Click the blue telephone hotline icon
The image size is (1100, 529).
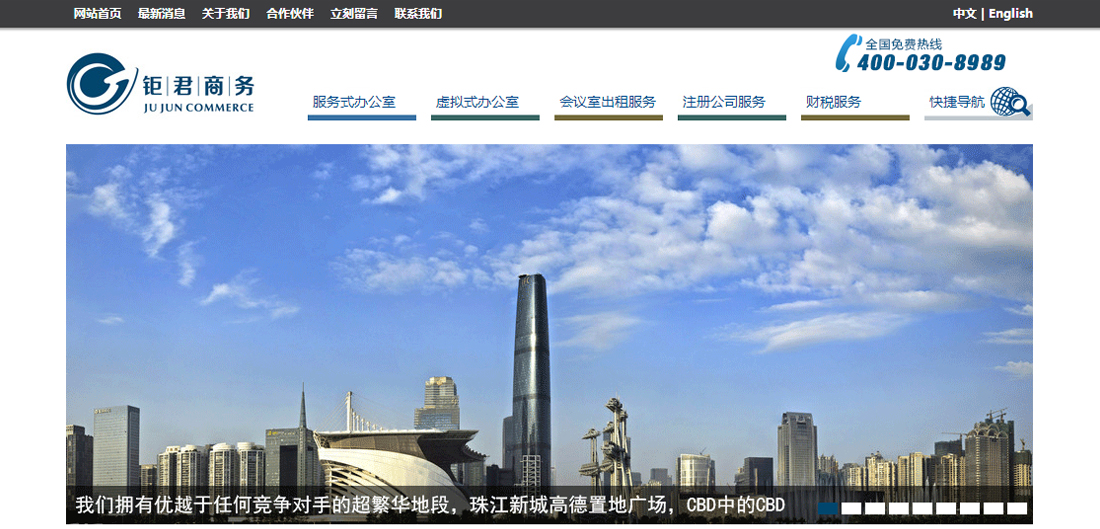846,53
